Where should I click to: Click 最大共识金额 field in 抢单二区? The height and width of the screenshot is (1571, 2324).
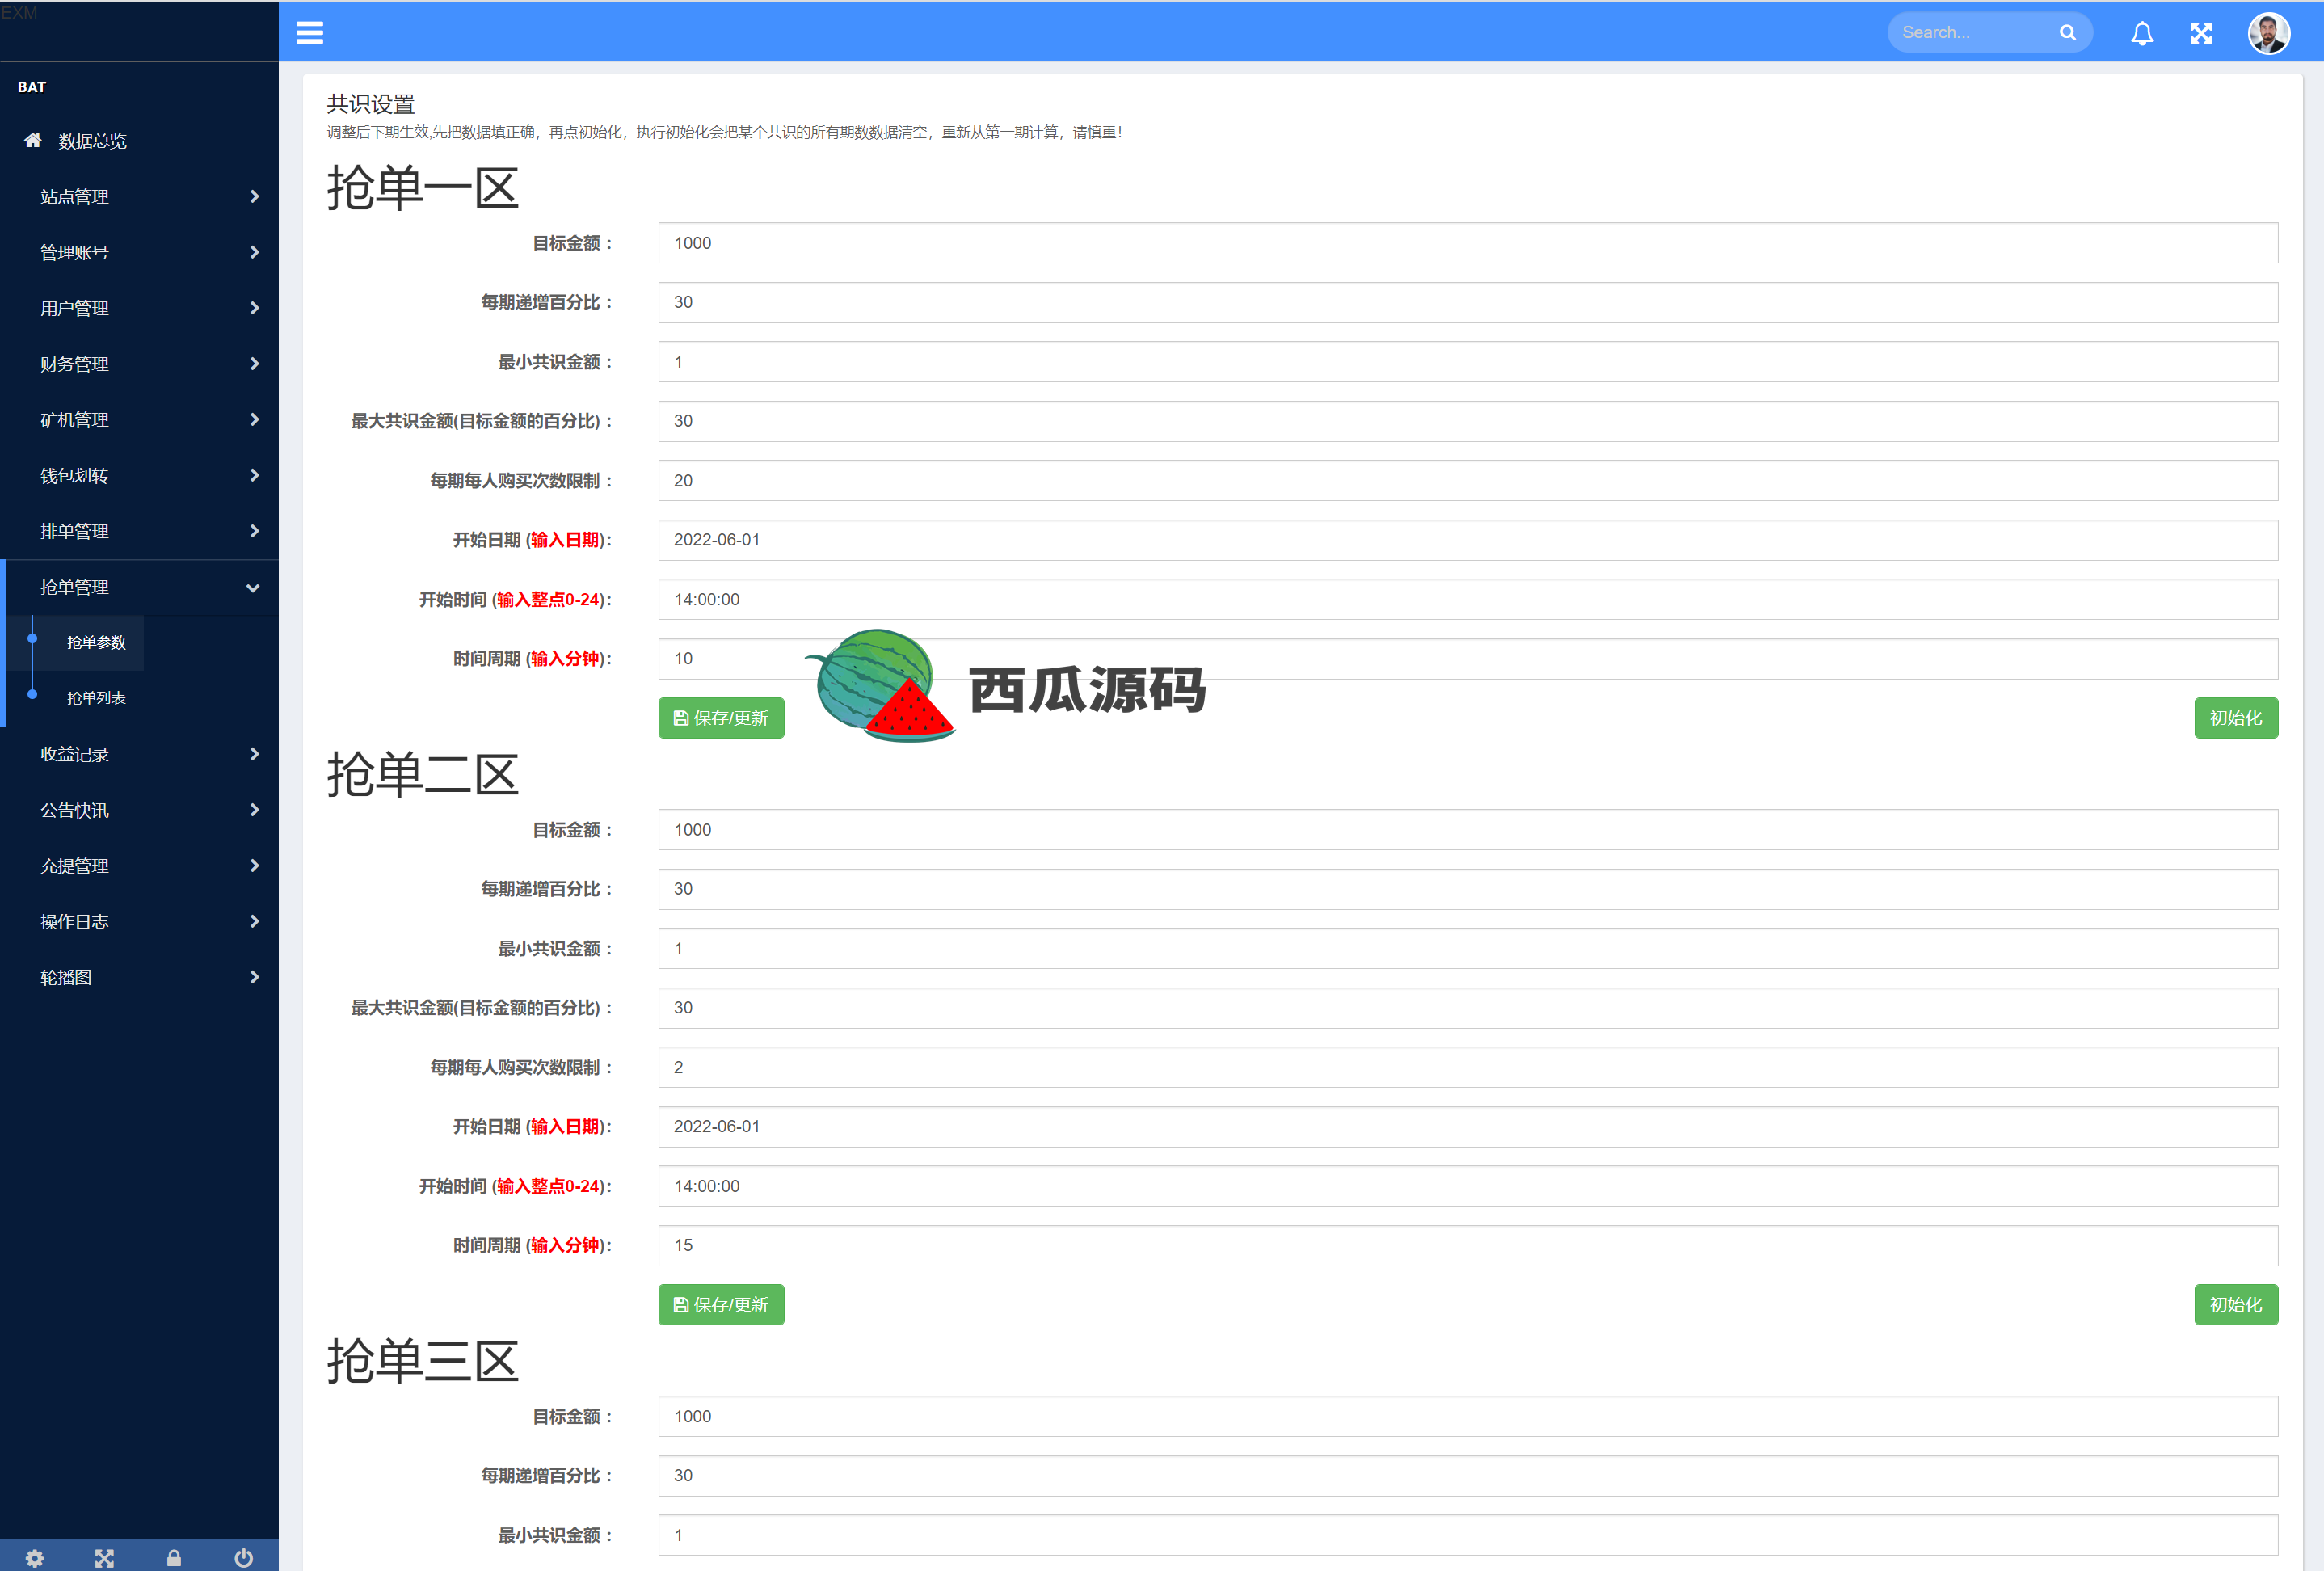pos(1467,1008)
